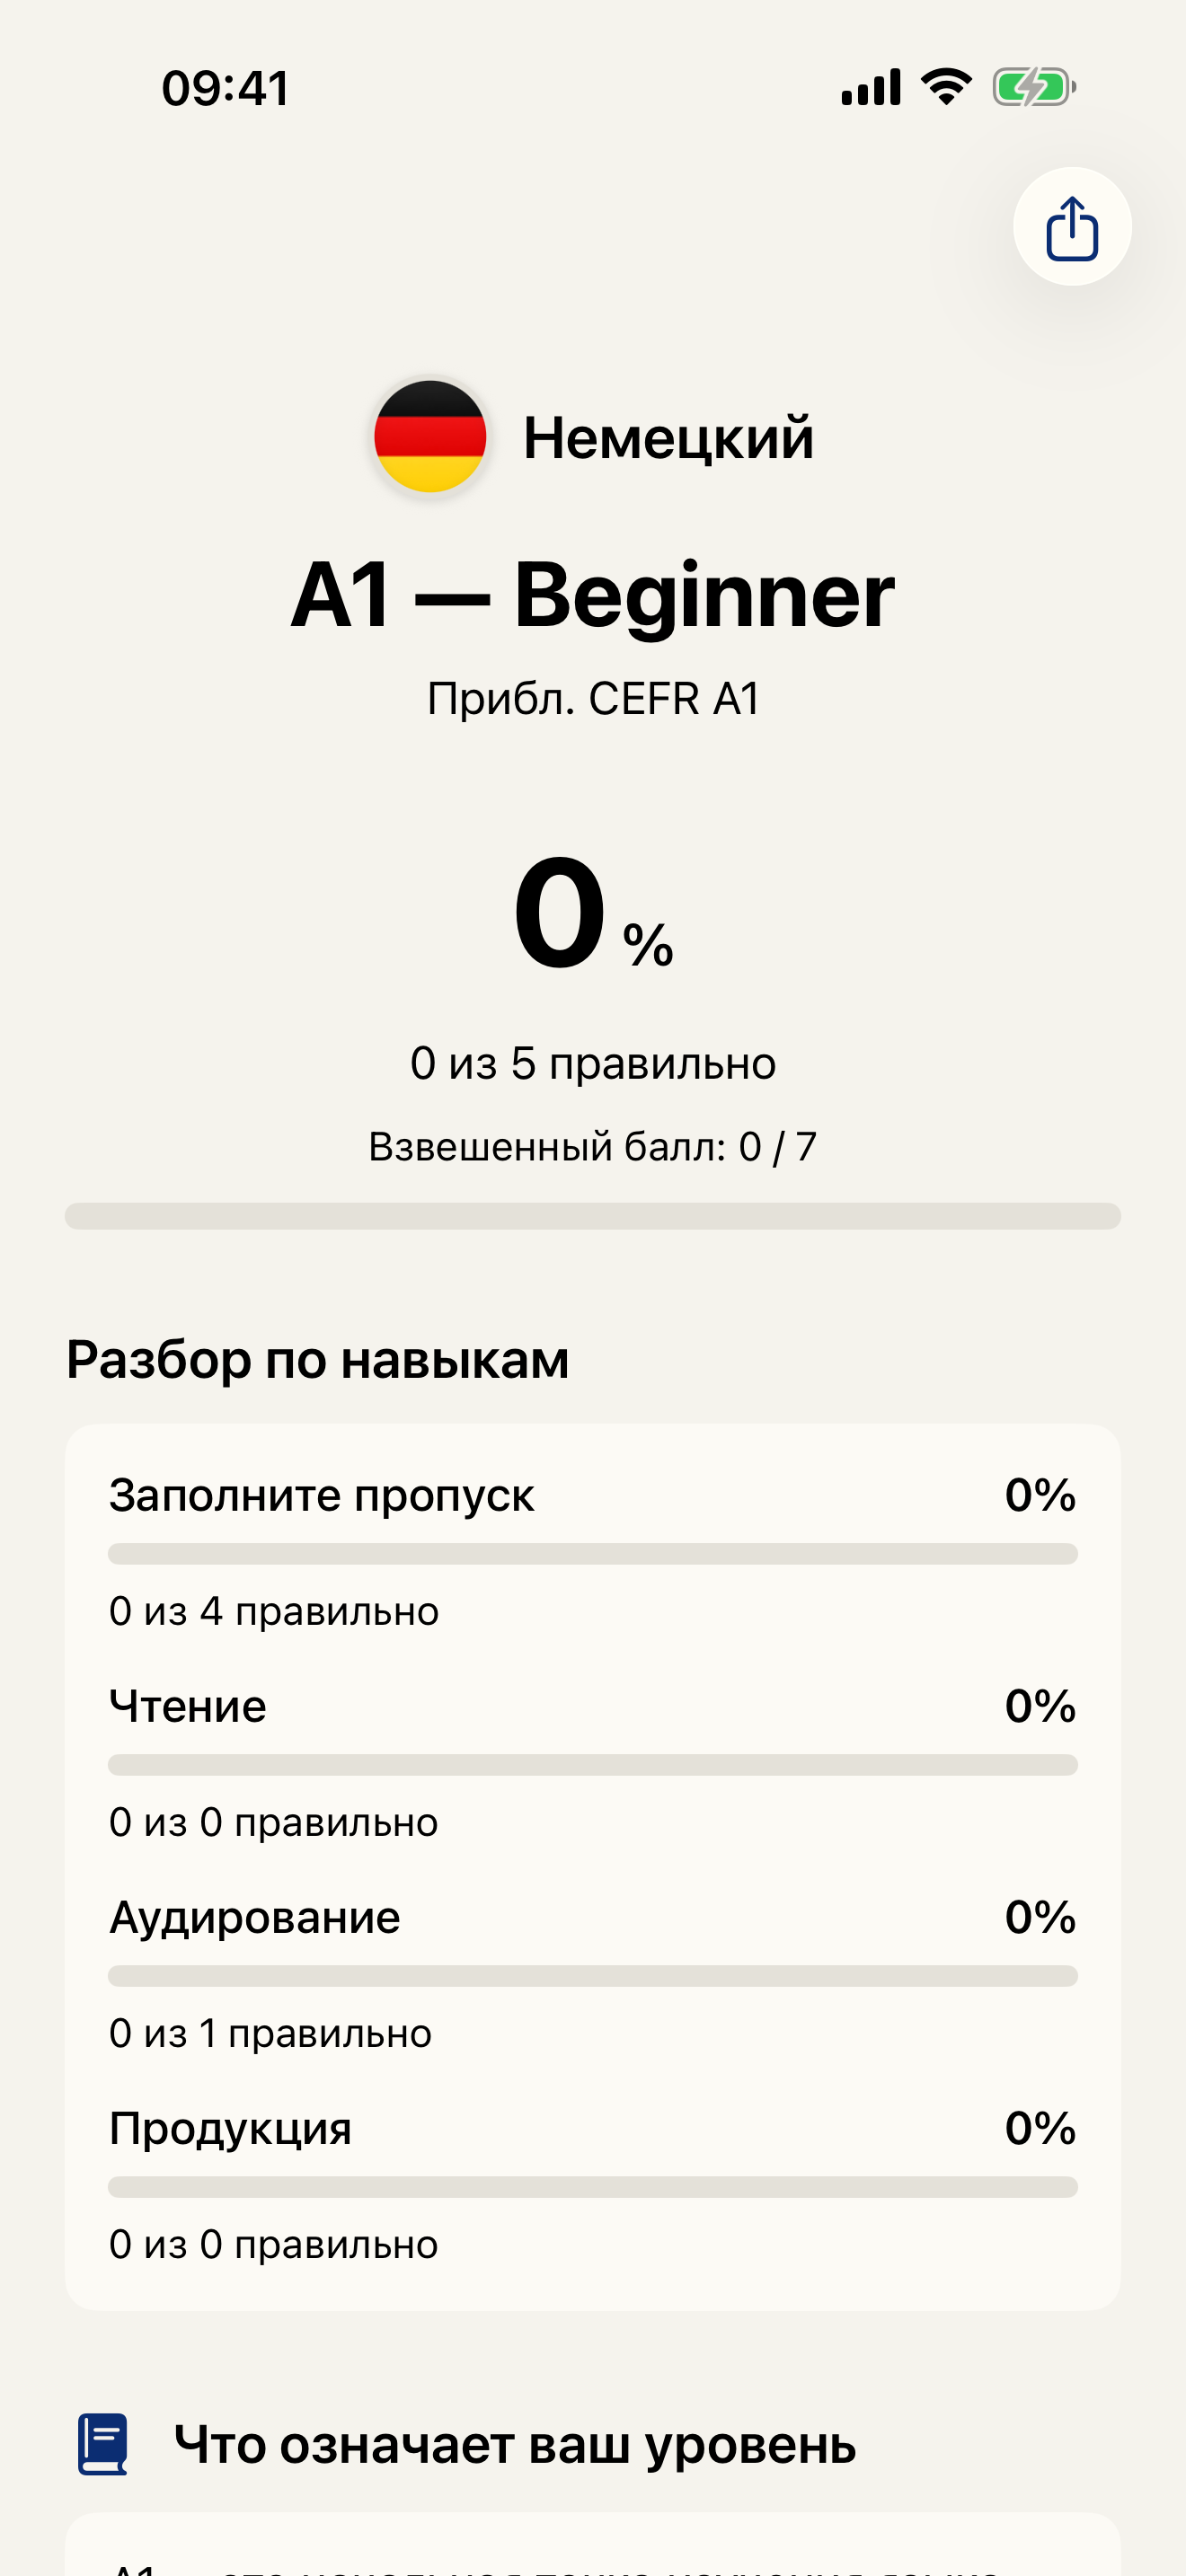
Task: Tap the clock showing 09:41
Action: coord(225,88)
